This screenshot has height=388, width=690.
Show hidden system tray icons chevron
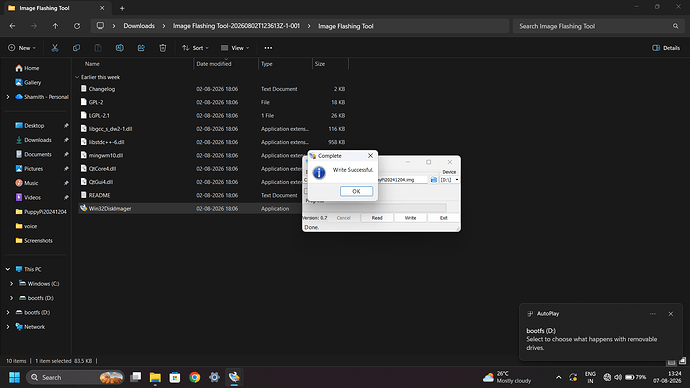click(x=558, y=377)
